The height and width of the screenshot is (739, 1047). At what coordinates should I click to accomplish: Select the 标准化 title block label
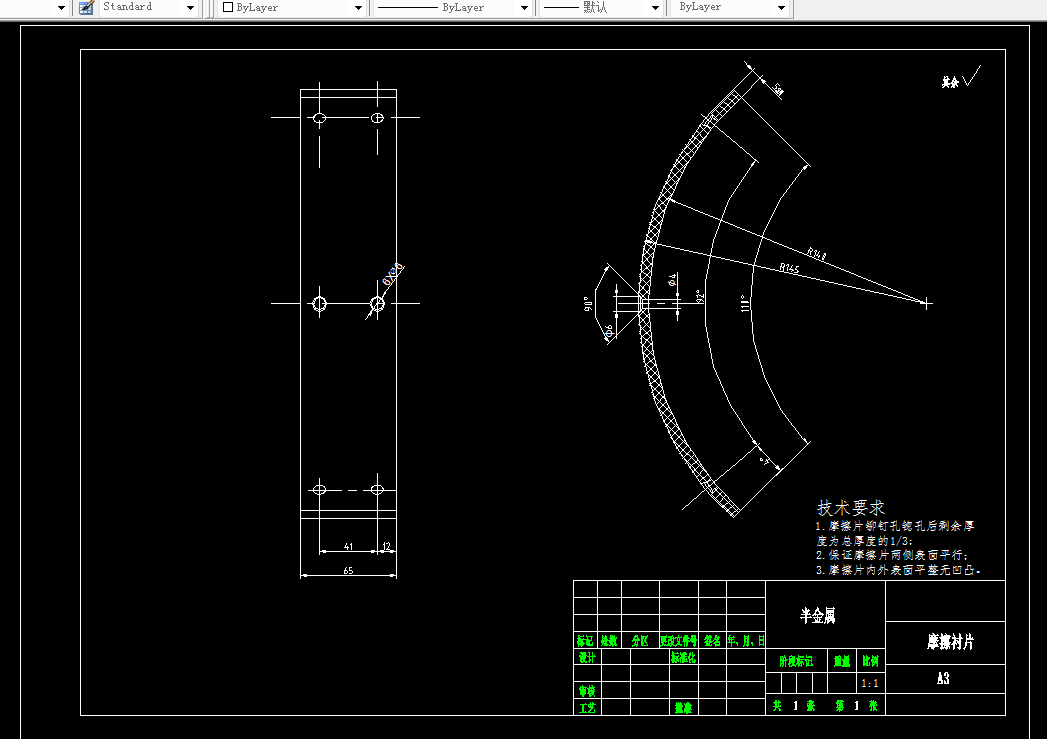pyautogui.click(x=683, y=658)
